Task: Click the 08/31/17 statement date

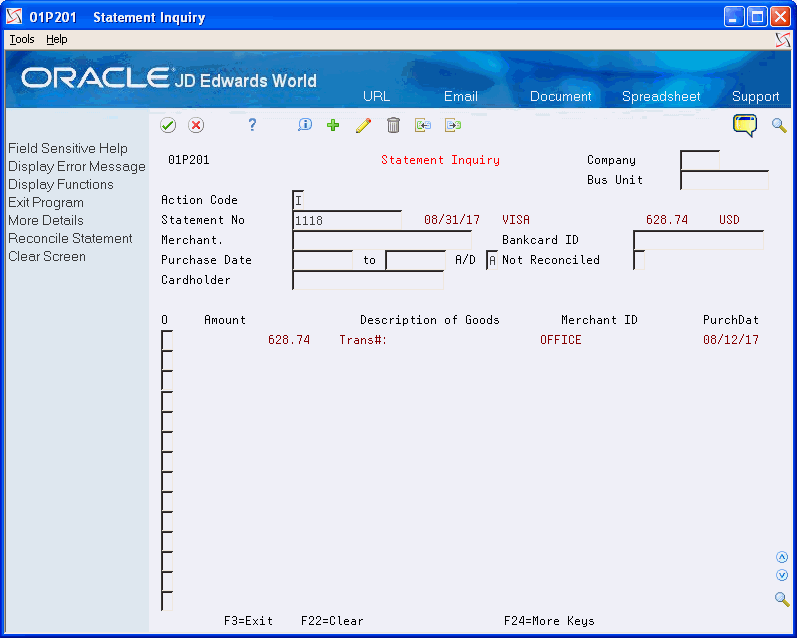Action: click(x=451, y=220)
